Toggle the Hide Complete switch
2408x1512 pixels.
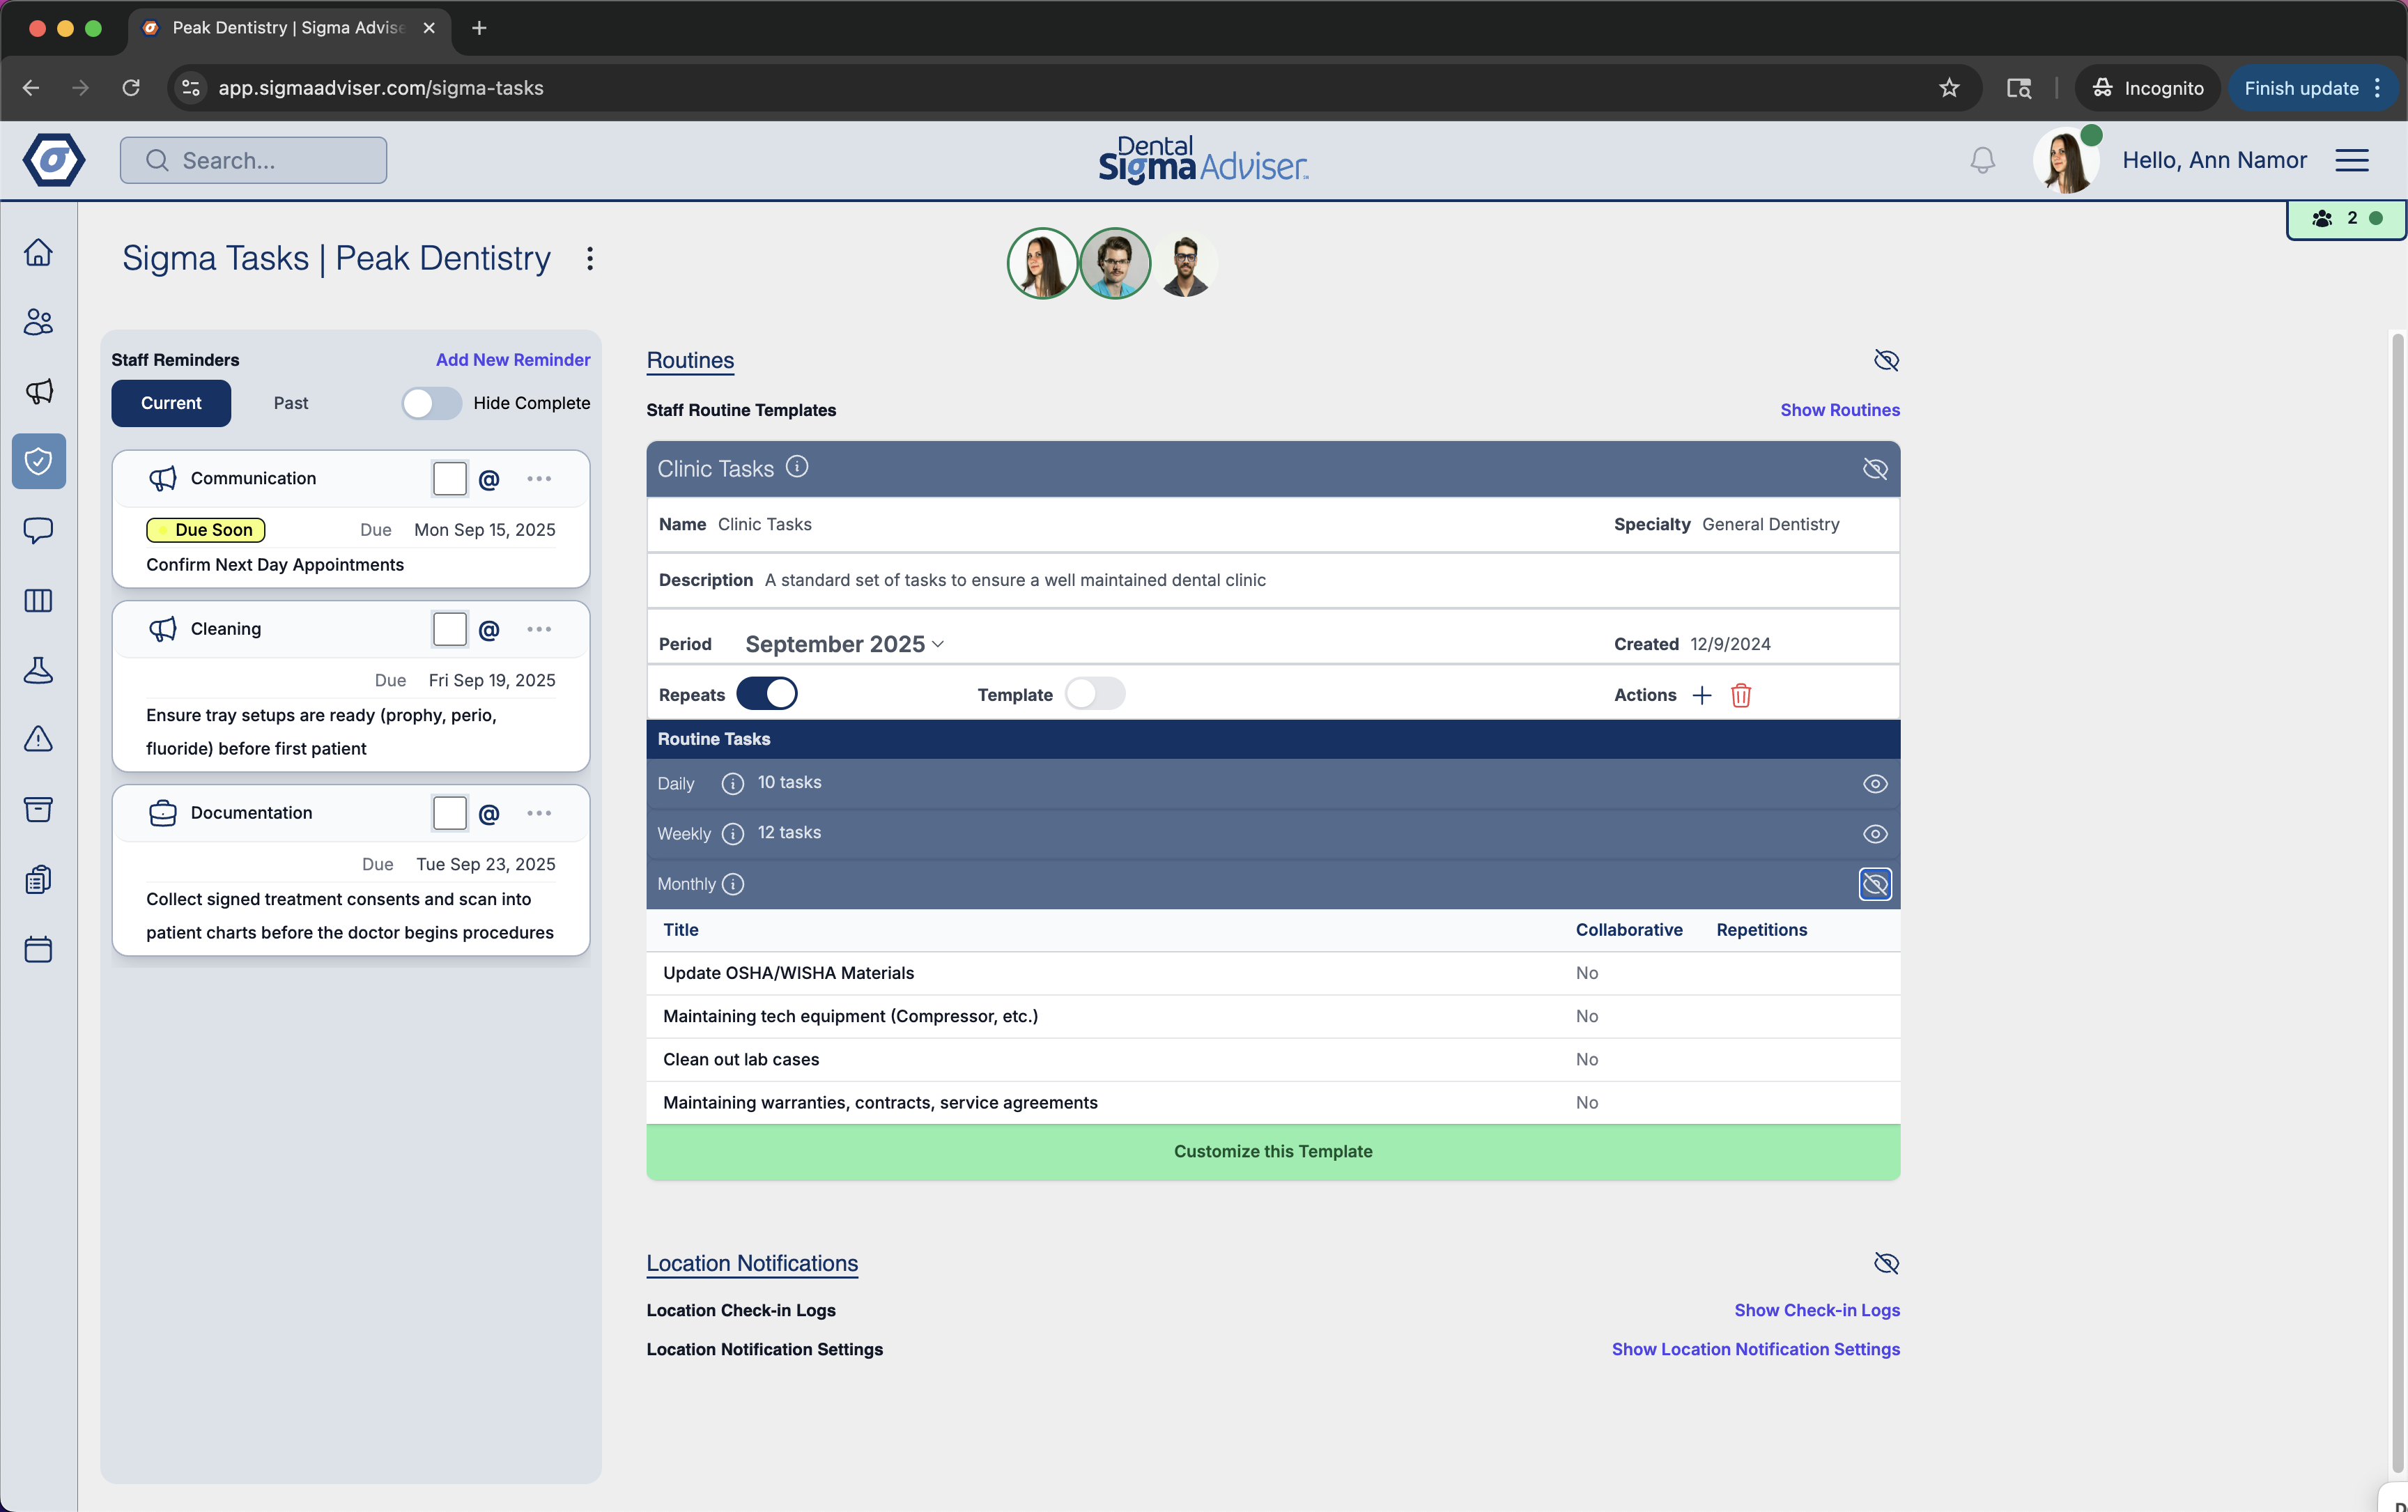pyautogui.click(x=431, y=403)
